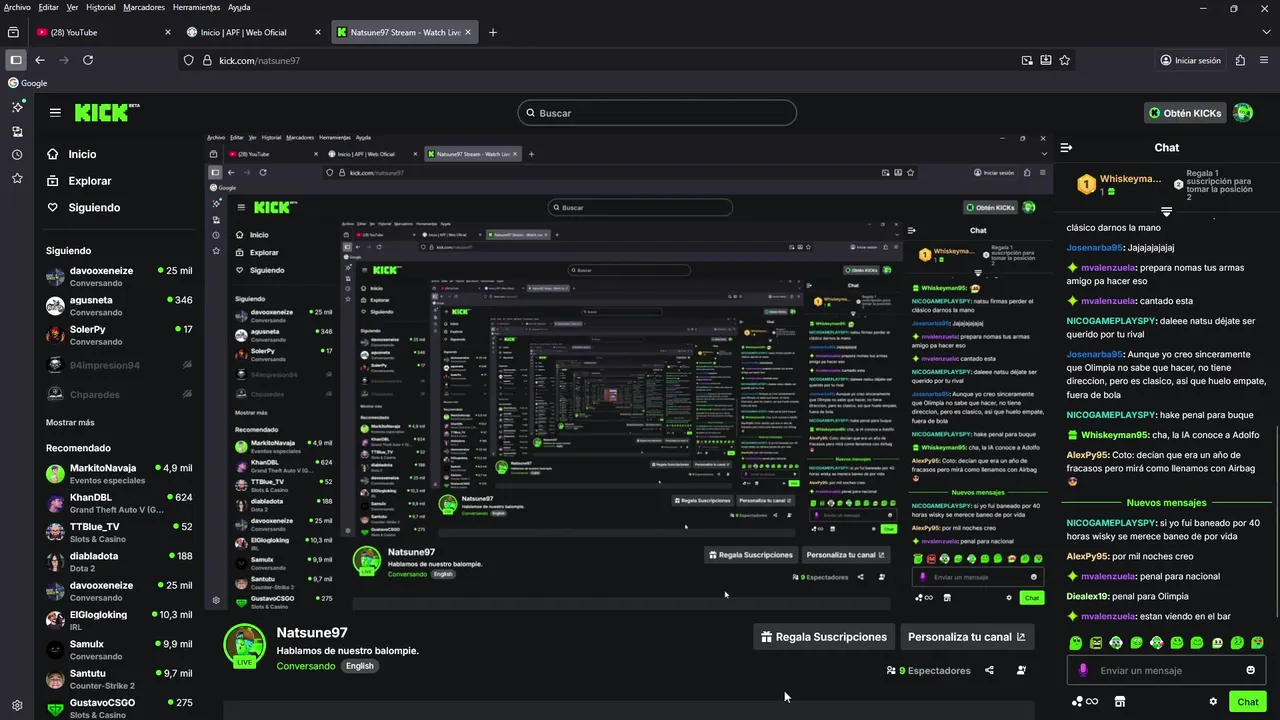1280x720 pixels.
Task: Open the Historial menu
Action: (101, 7)
